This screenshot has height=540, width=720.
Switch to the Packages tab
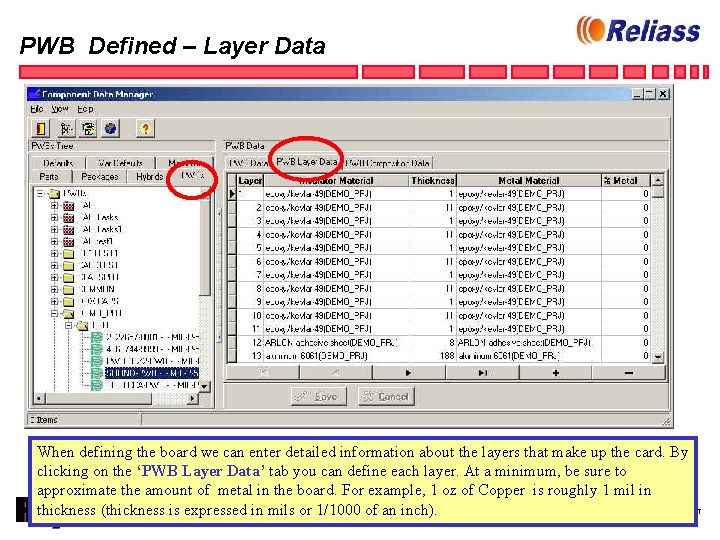(100, 176)
